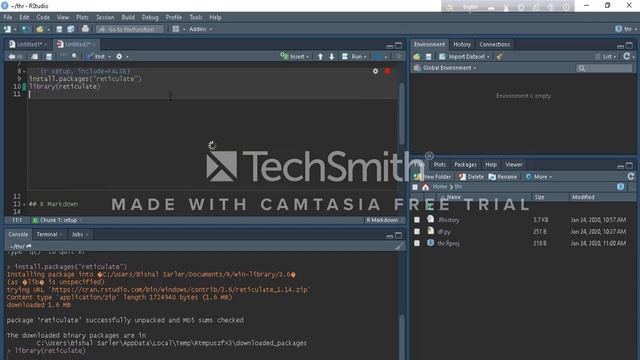
Task: Maximize the Environment pane
Action: click(x=629, y=45)
